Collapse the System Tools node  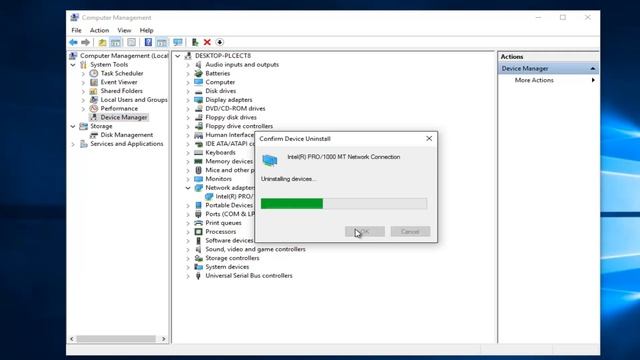73,64
